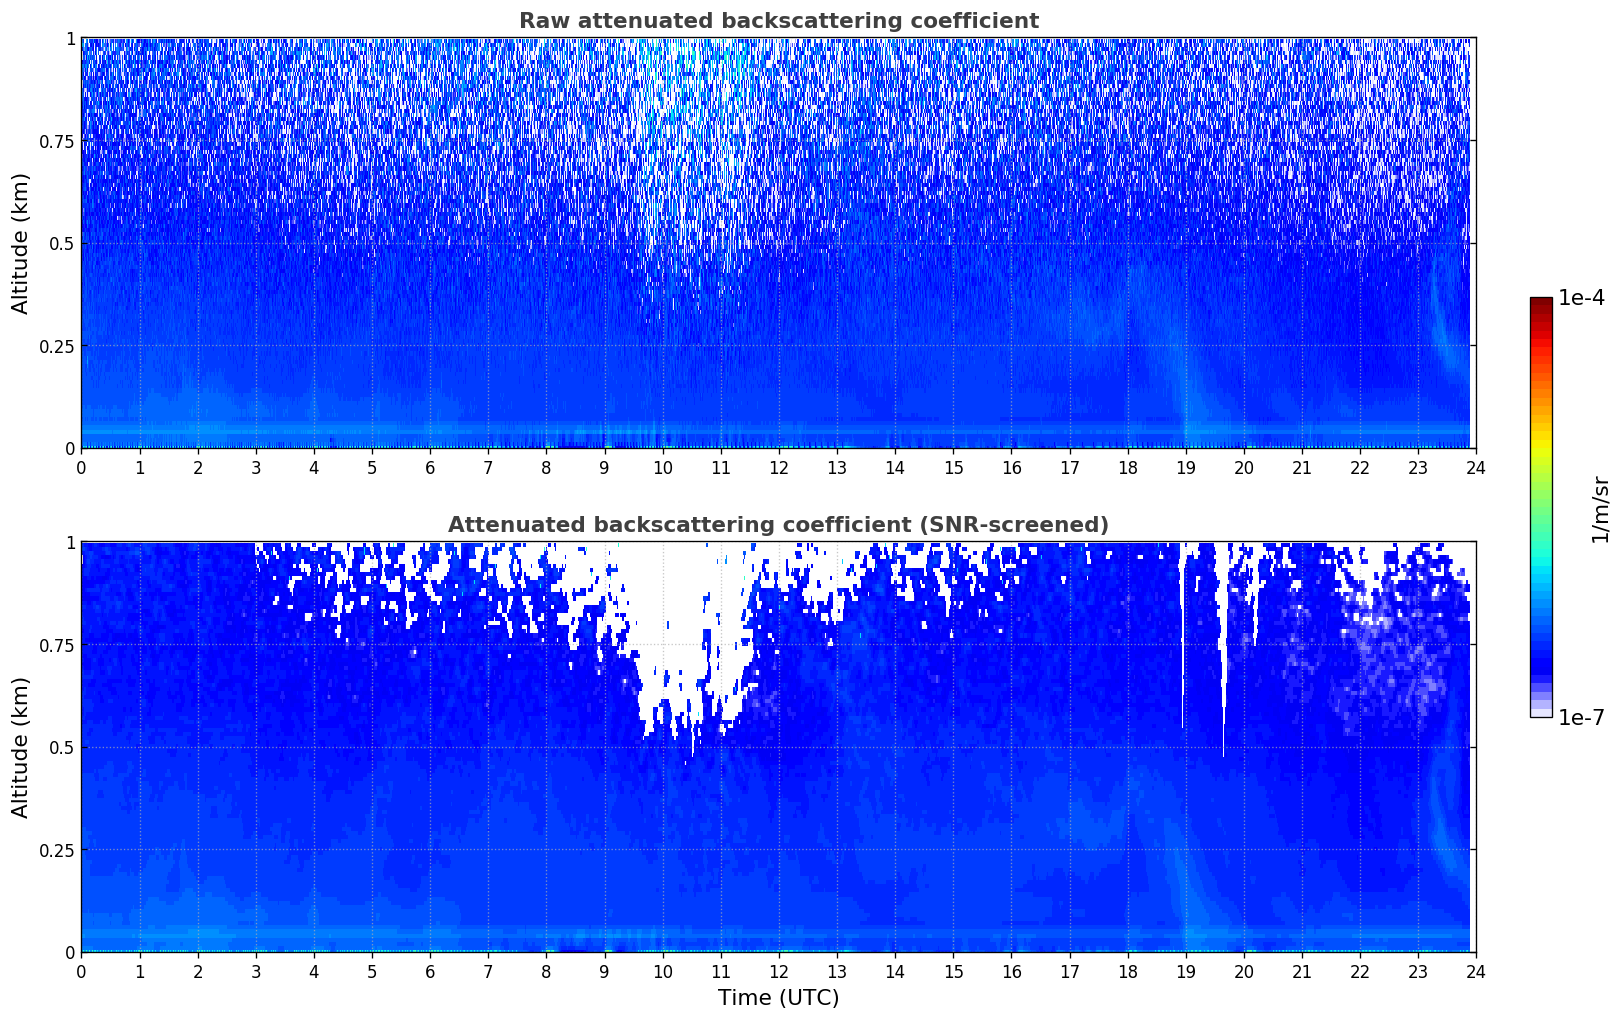Click altitude tick '0.25' on the top plot
This screenshot has width=1621, height=1020.
(x=57, y=346)
